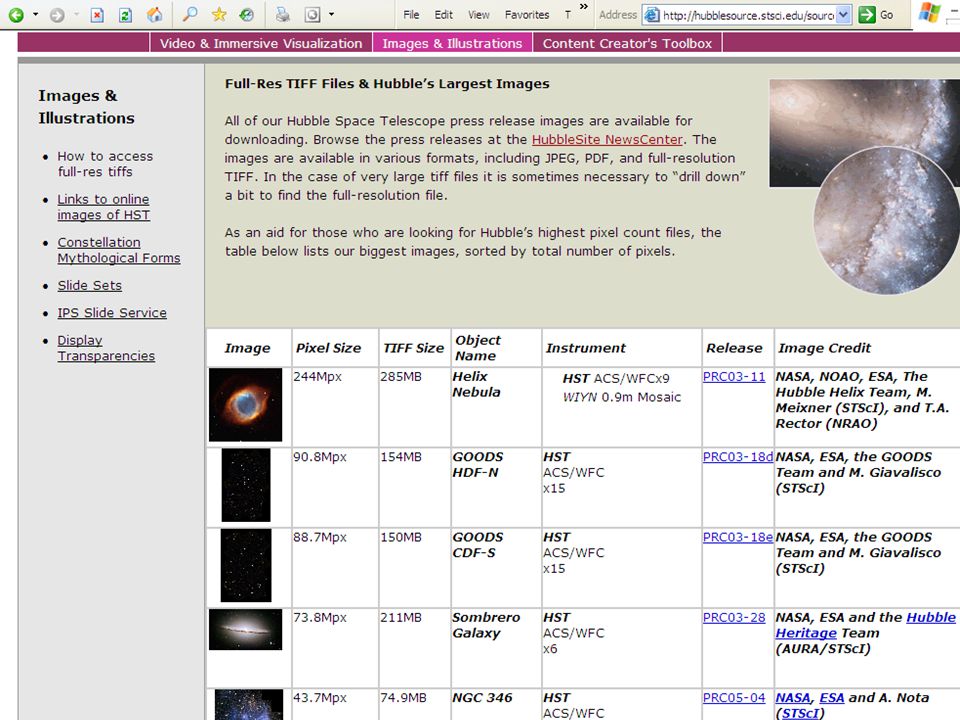The image size is (960, 720).
Task: Open the Favorites star icon
Action: tap(219, 14)
